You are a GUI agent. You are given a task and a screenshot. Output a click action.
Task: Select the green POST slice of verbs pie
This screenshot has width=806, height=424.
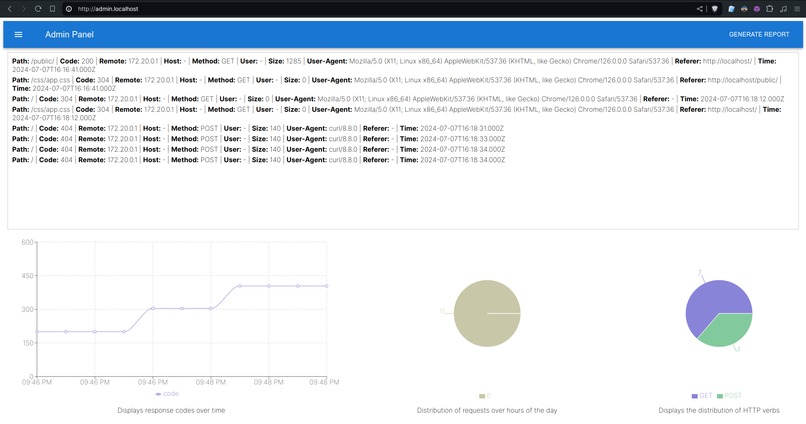[x=727, y=330]
